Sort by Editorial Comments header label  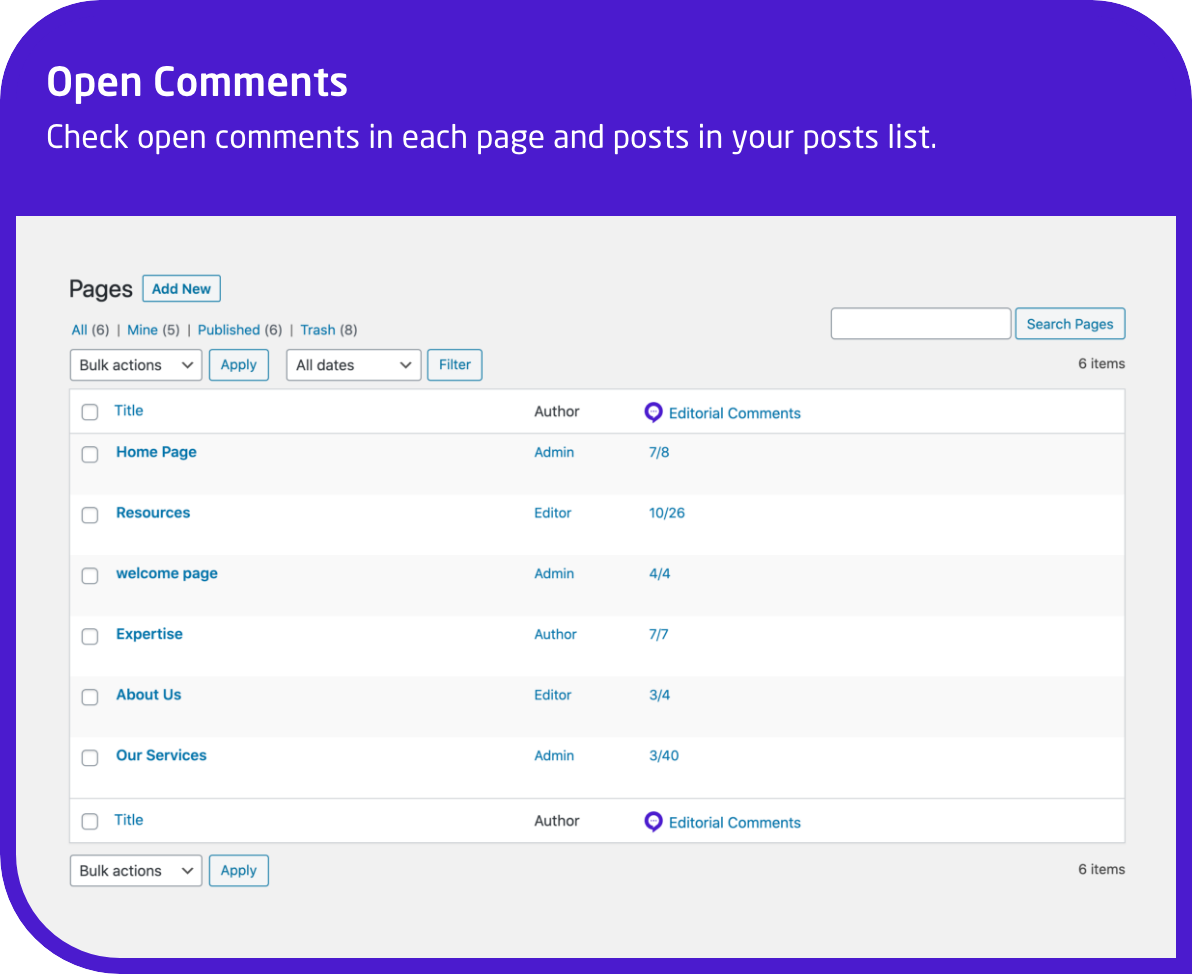click(x=734, y=413)
